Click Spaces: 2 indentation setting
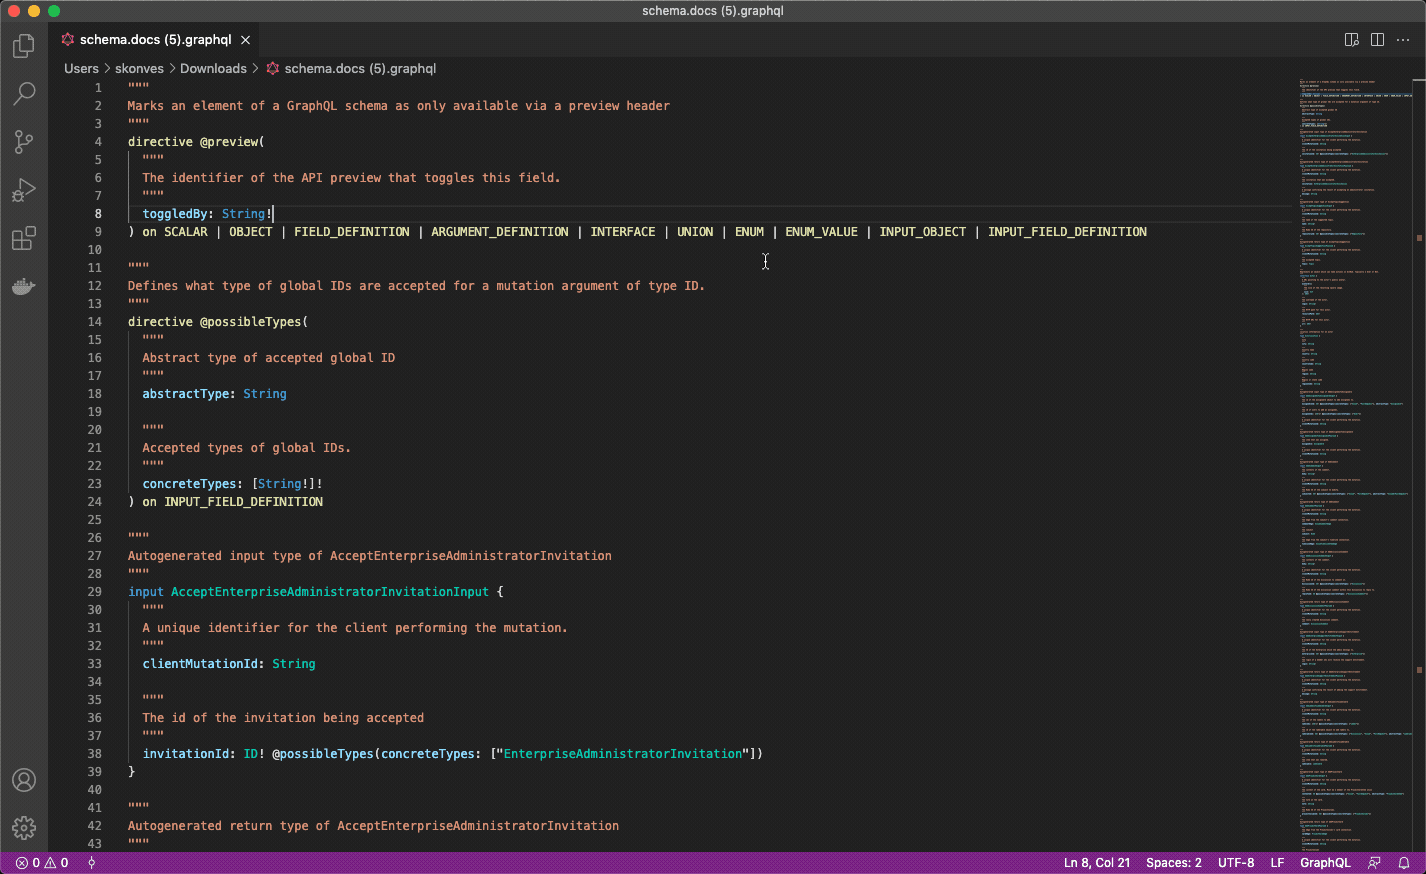The image size is (1426, 874). click(x=1174, y=863)
